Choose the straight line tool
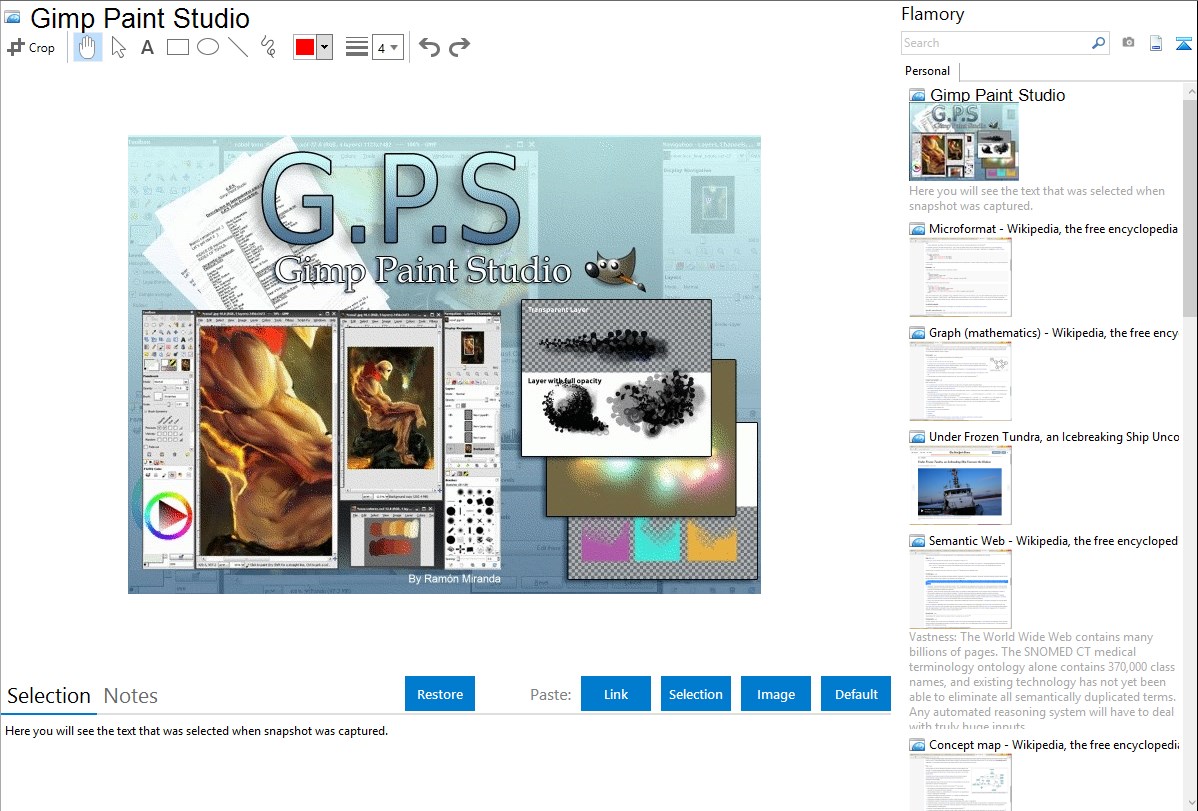 pyautogui.click(x=238, y=47)
